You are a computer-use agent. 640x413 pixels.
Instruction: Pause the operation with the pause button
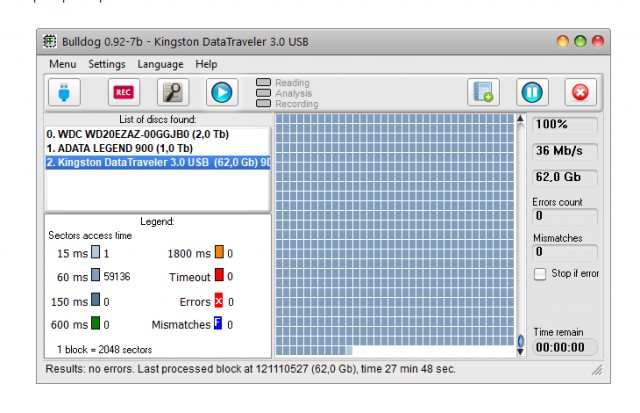tap(532, 92)
